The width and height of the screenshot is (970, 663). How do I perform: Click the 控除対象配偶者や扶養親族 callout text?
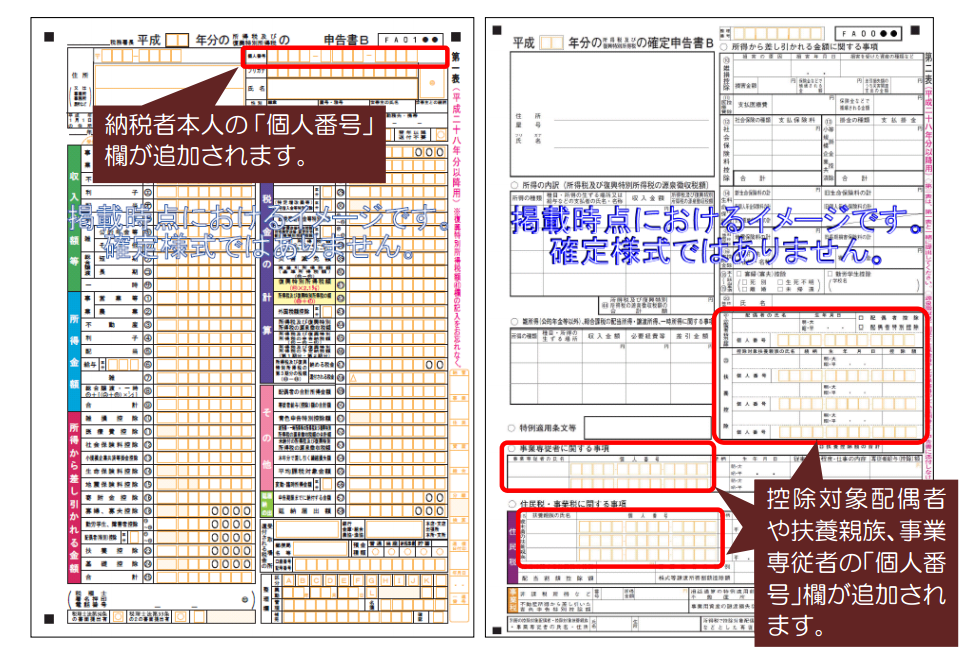856,562
